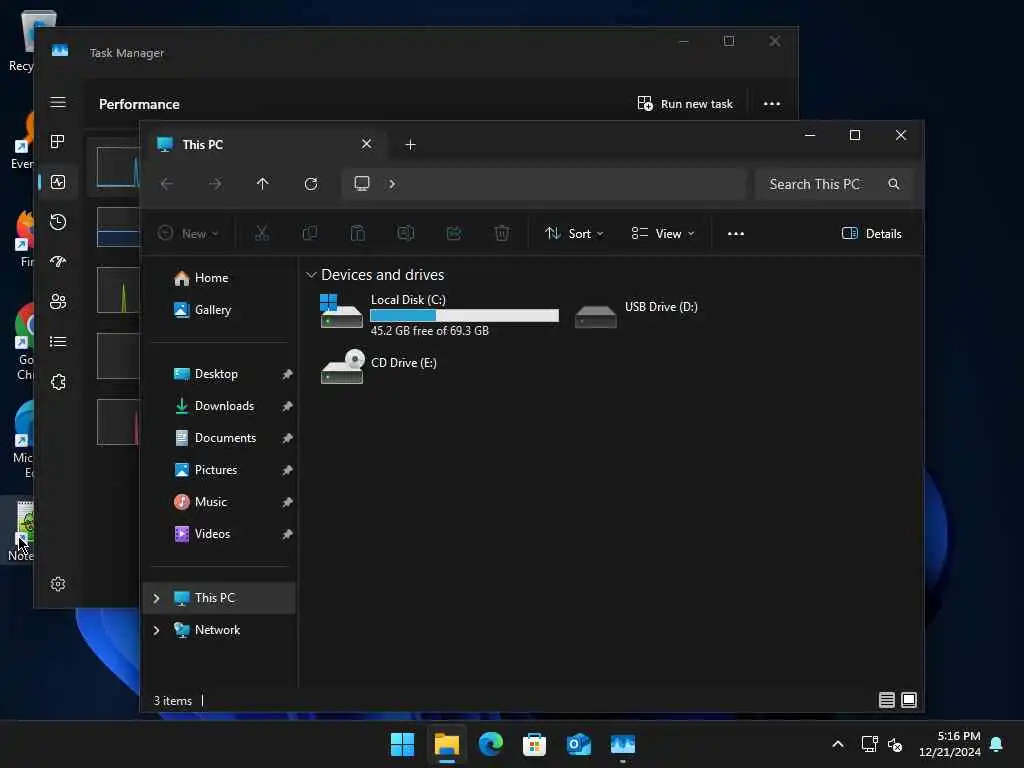Screen dimensions: 1024x768
Task: Click the Delete trash icon
Action: point(502,233)
